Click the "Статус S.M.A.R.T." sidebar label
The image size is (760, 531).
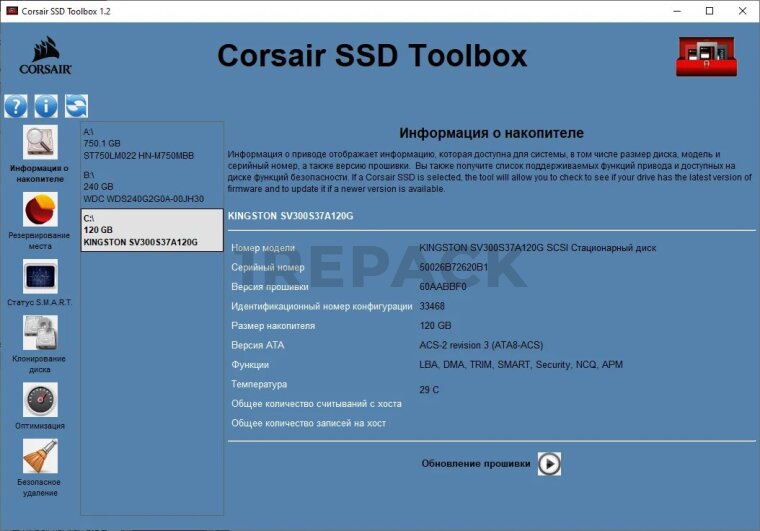pyautogui.click(x=40, y=302)
